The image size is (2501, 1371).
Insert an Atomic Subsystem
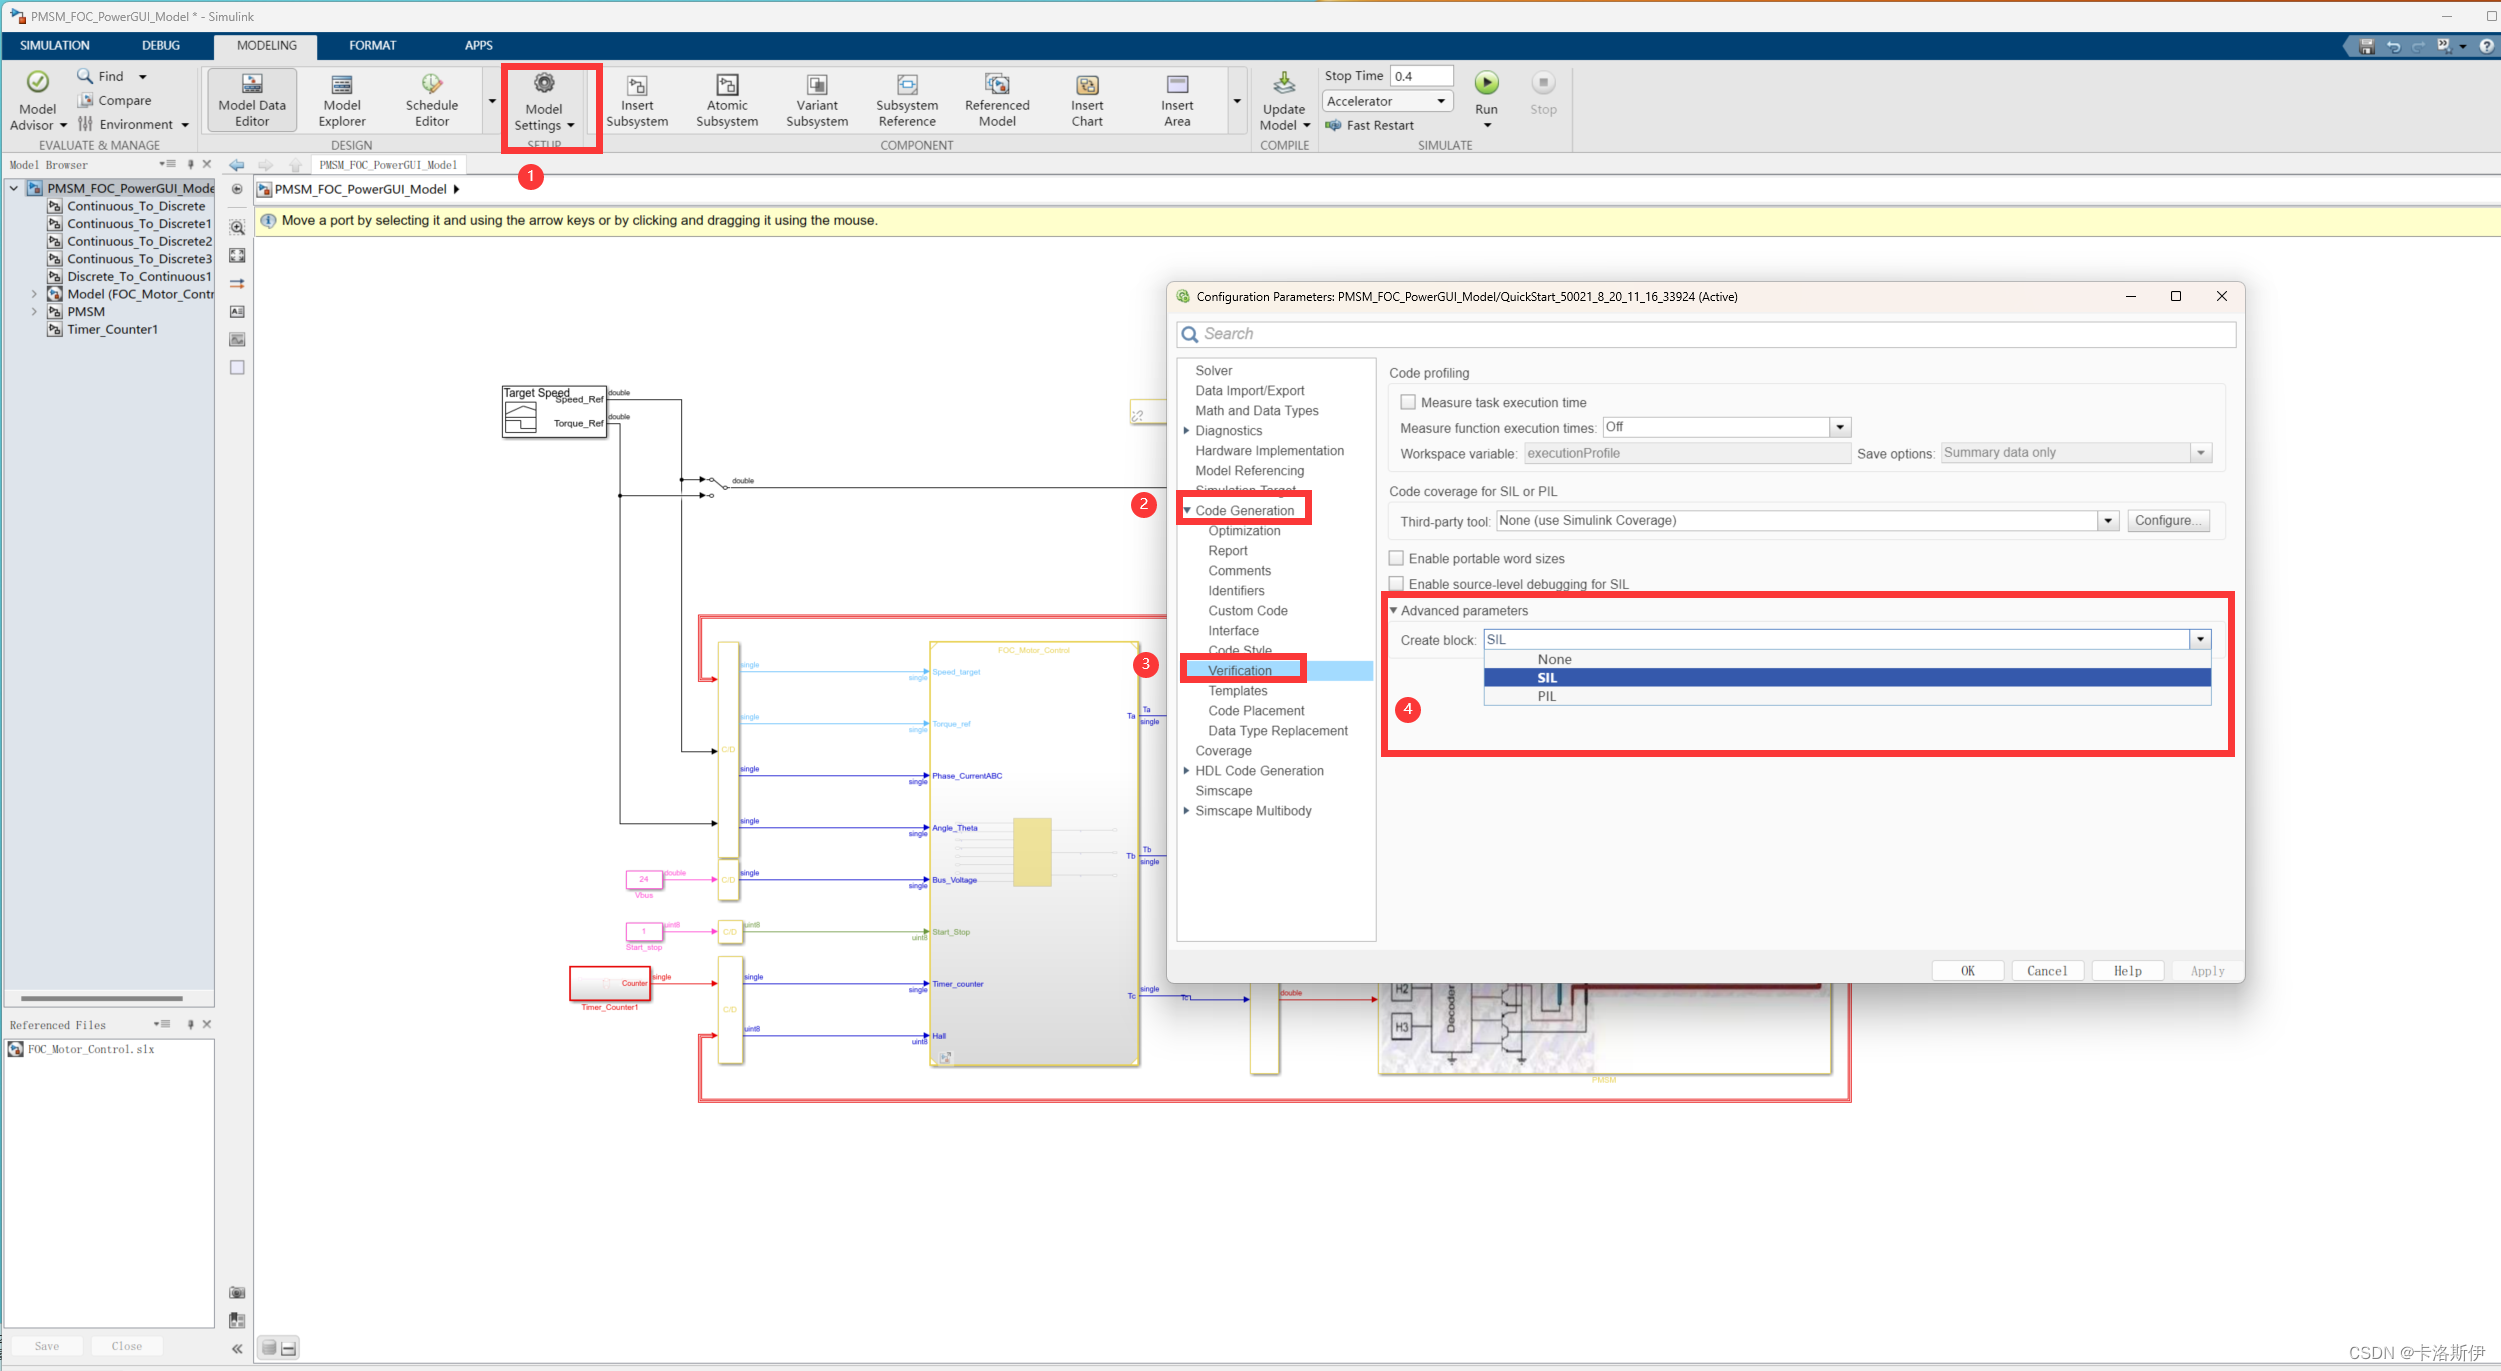pos(727,100)
